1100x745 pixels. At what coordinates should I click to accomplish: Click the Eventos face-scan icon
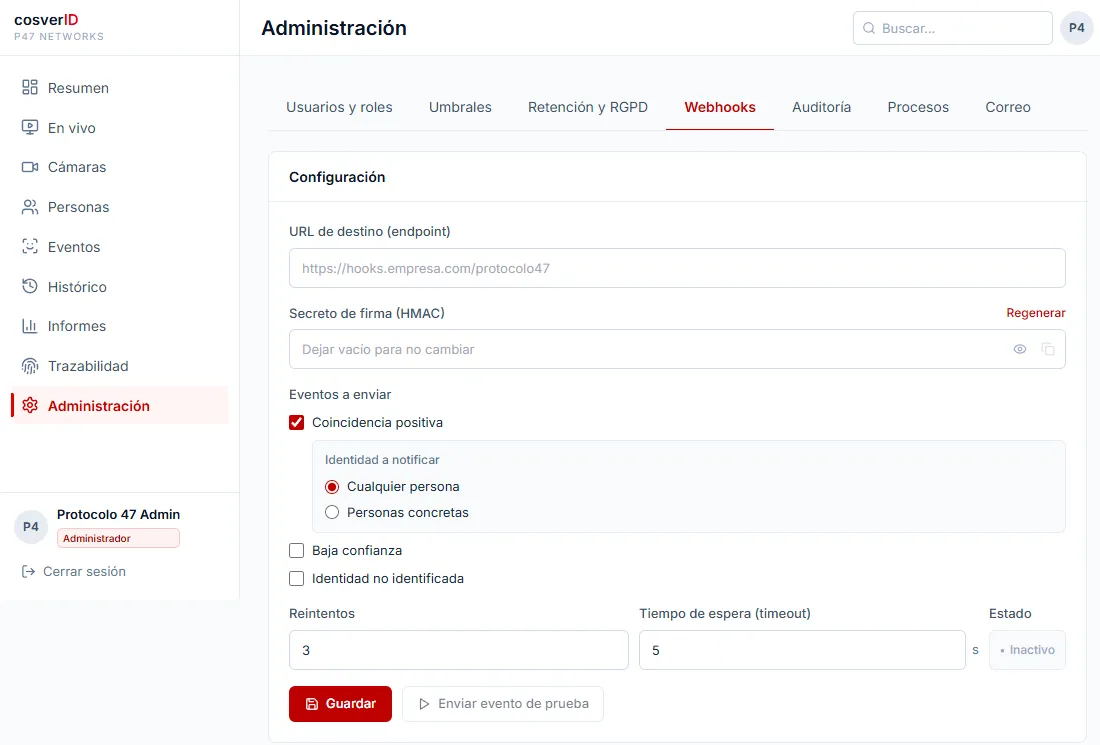pyautogui.click(x=29, y=247)
